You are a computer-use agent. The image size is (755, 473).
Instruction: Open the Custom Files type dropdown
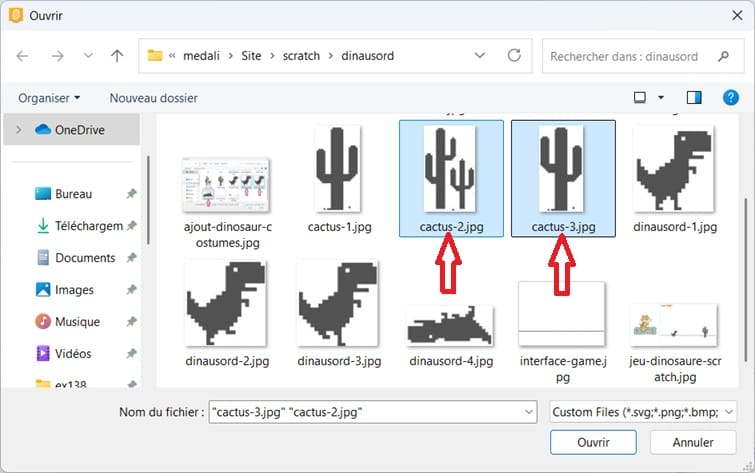tap(643, 412)
